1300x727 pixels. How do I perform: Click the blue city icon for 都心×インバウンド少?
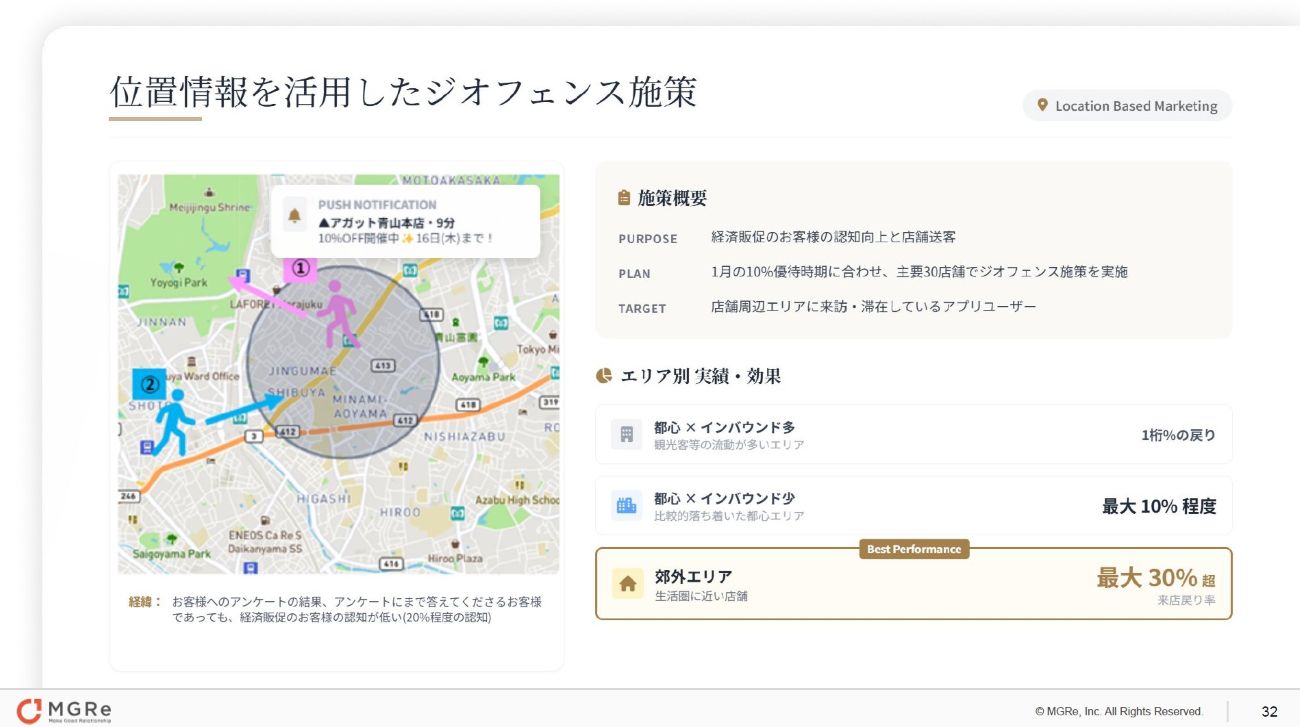(x=627, y=505)
